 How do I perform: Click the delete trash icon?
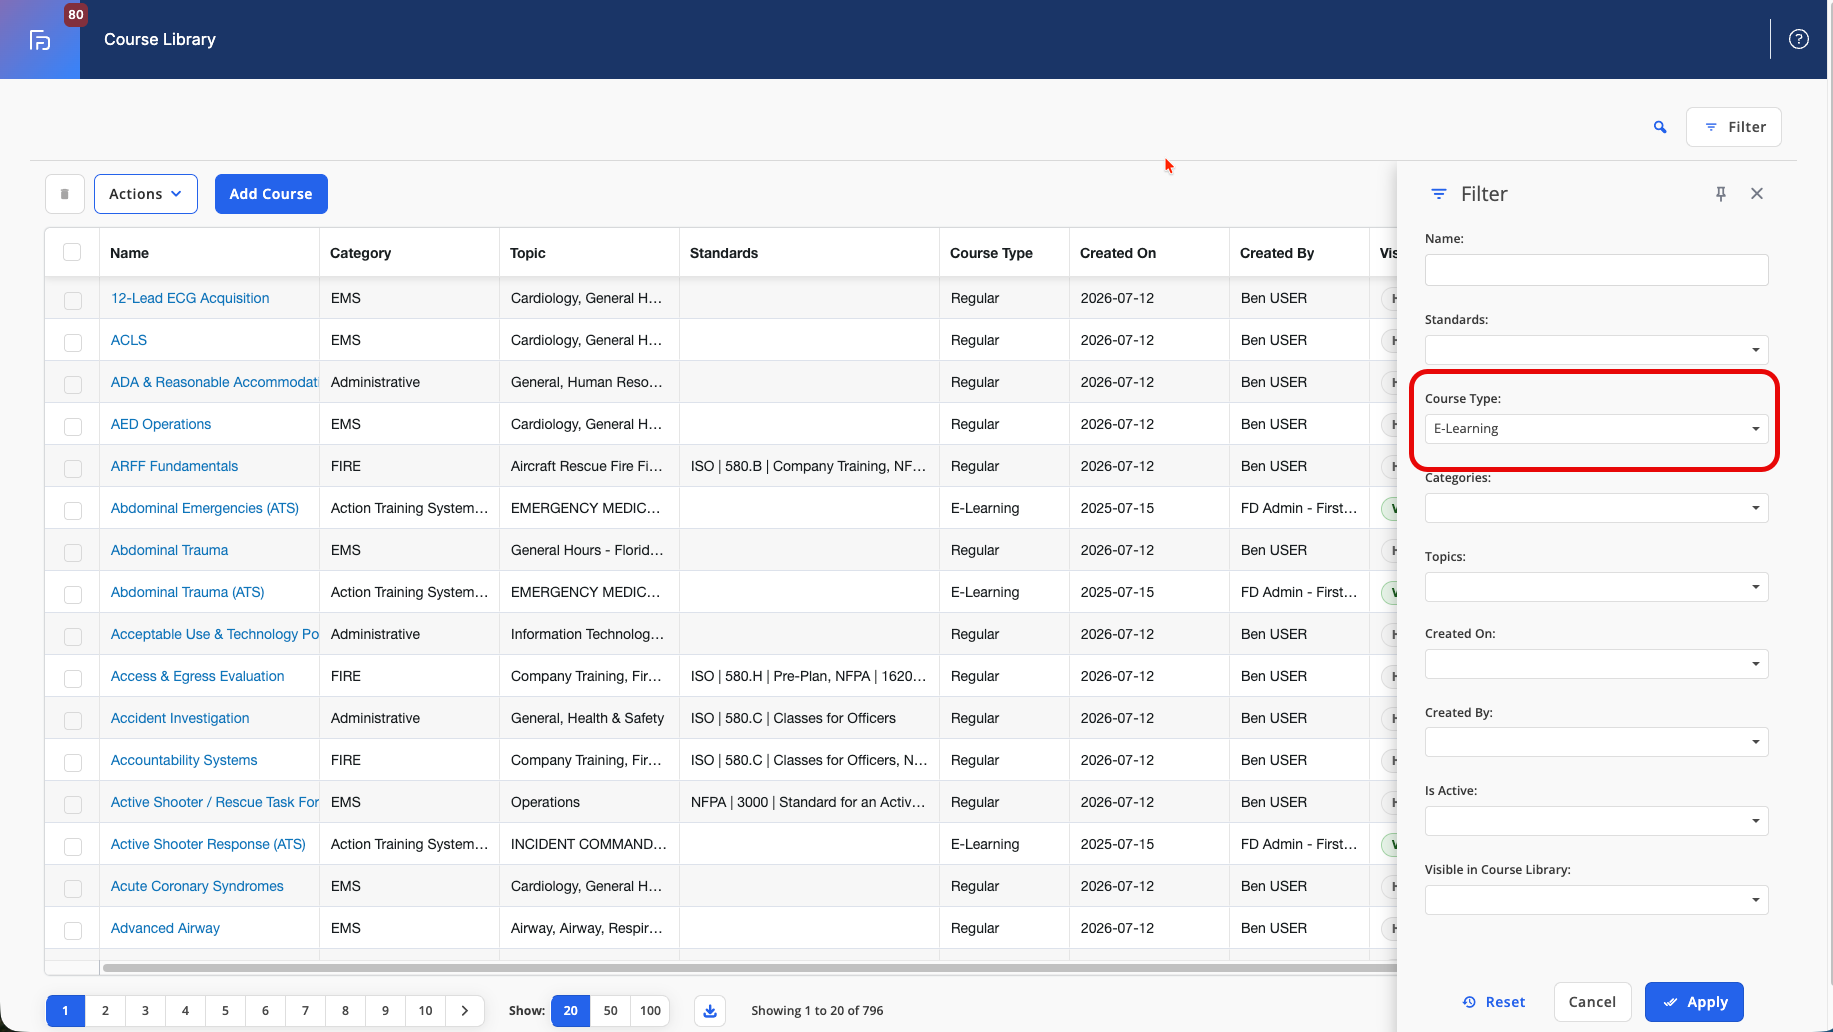65,194
